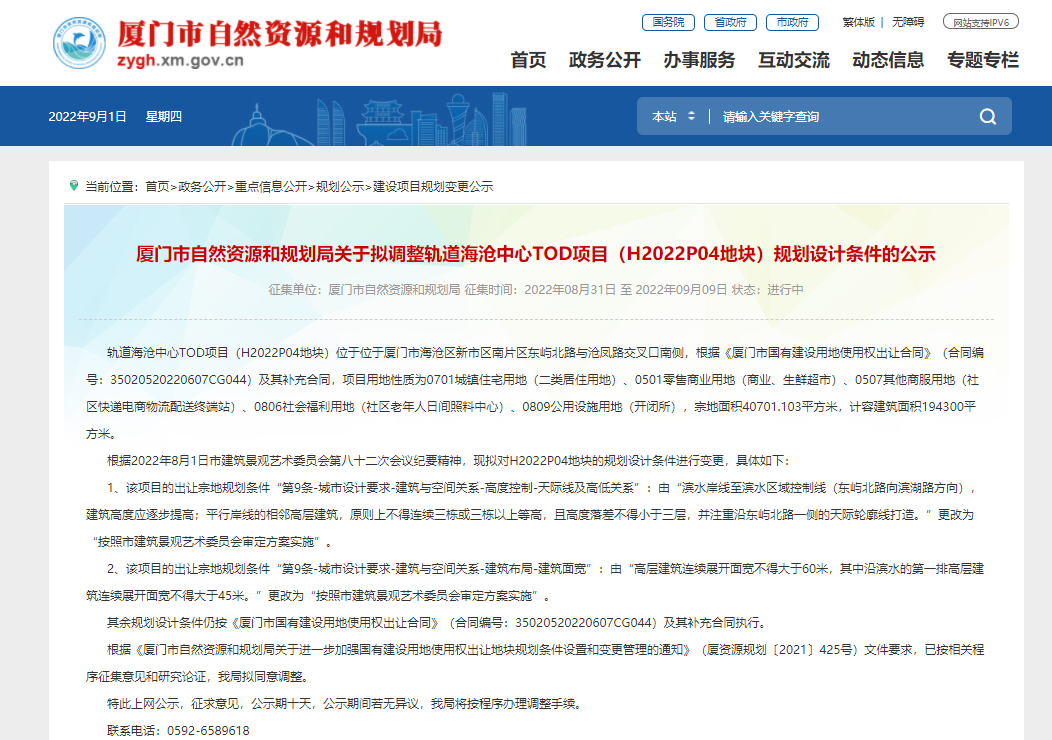The height and width of the screenshot is (740, 1052).
Task: Go to 政务公开 in the breadcrumb
Action: 203,187
